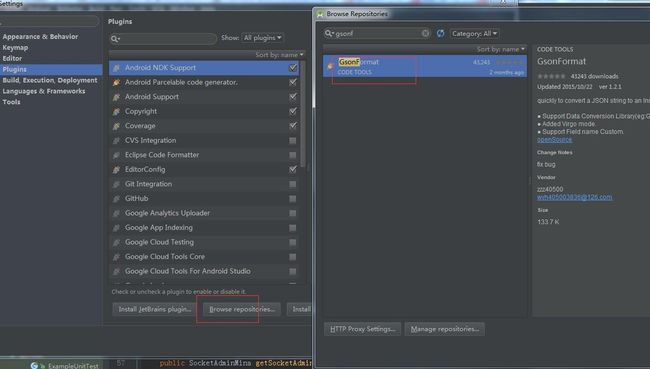The height and width of the screenshot is (369, 650).
Task: Select Editor settings category
Action: pos(12,58)
